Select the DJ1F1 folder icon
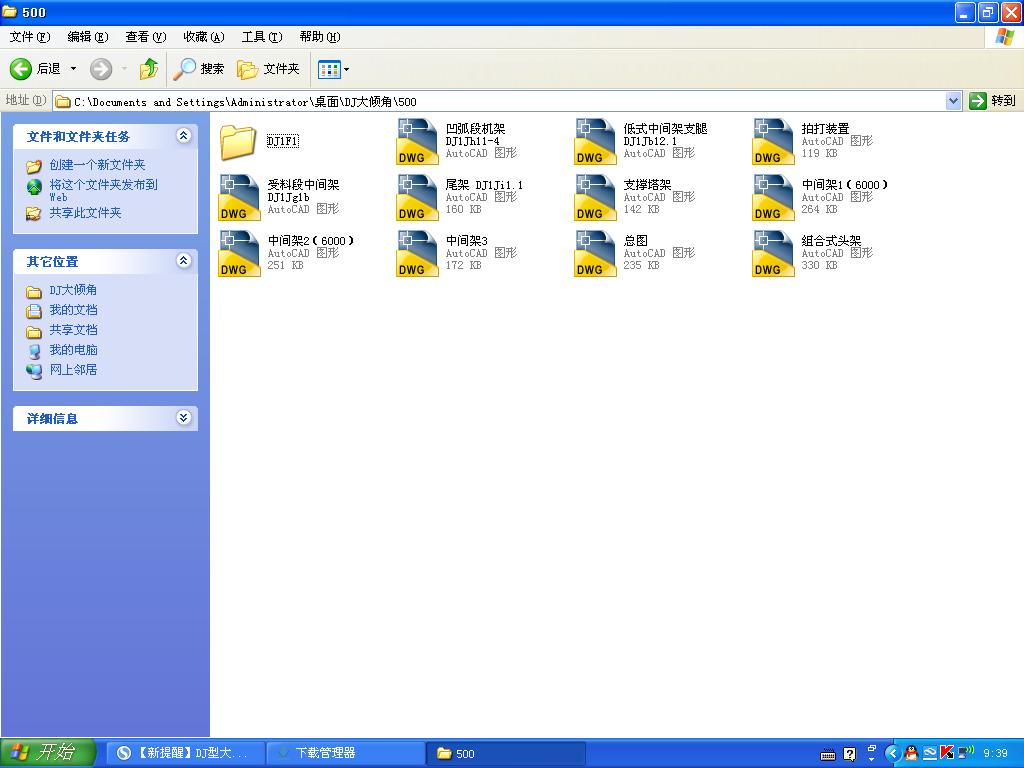Screen dimensions: 1024x768 coord(238,142)
